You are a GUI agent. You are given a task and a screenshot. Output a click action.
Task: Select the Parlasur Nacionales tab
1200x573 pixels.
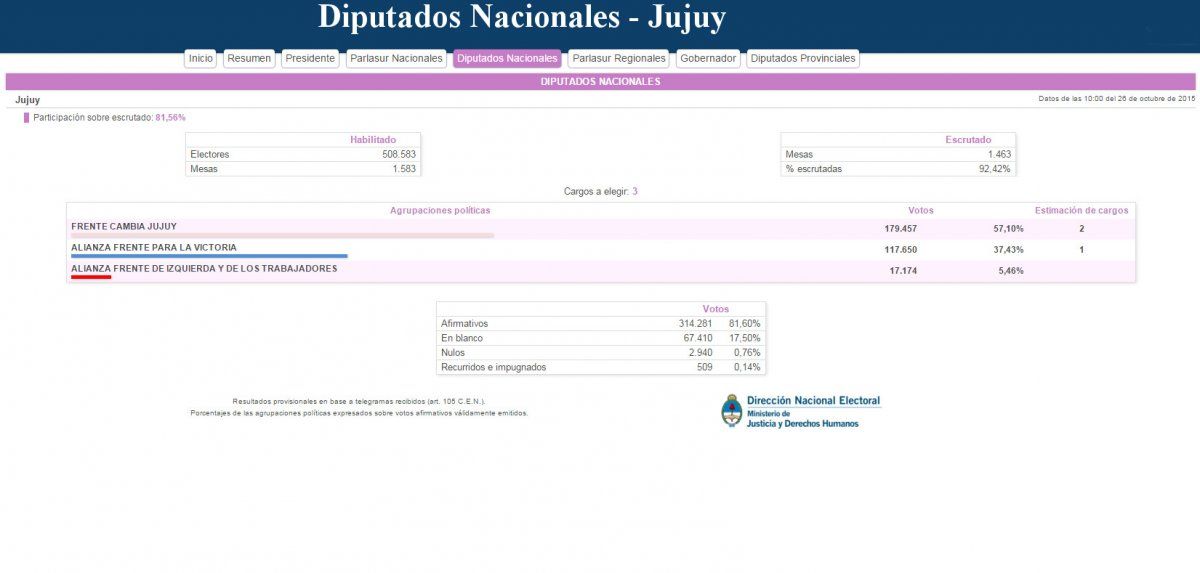(x=396, y=59)
